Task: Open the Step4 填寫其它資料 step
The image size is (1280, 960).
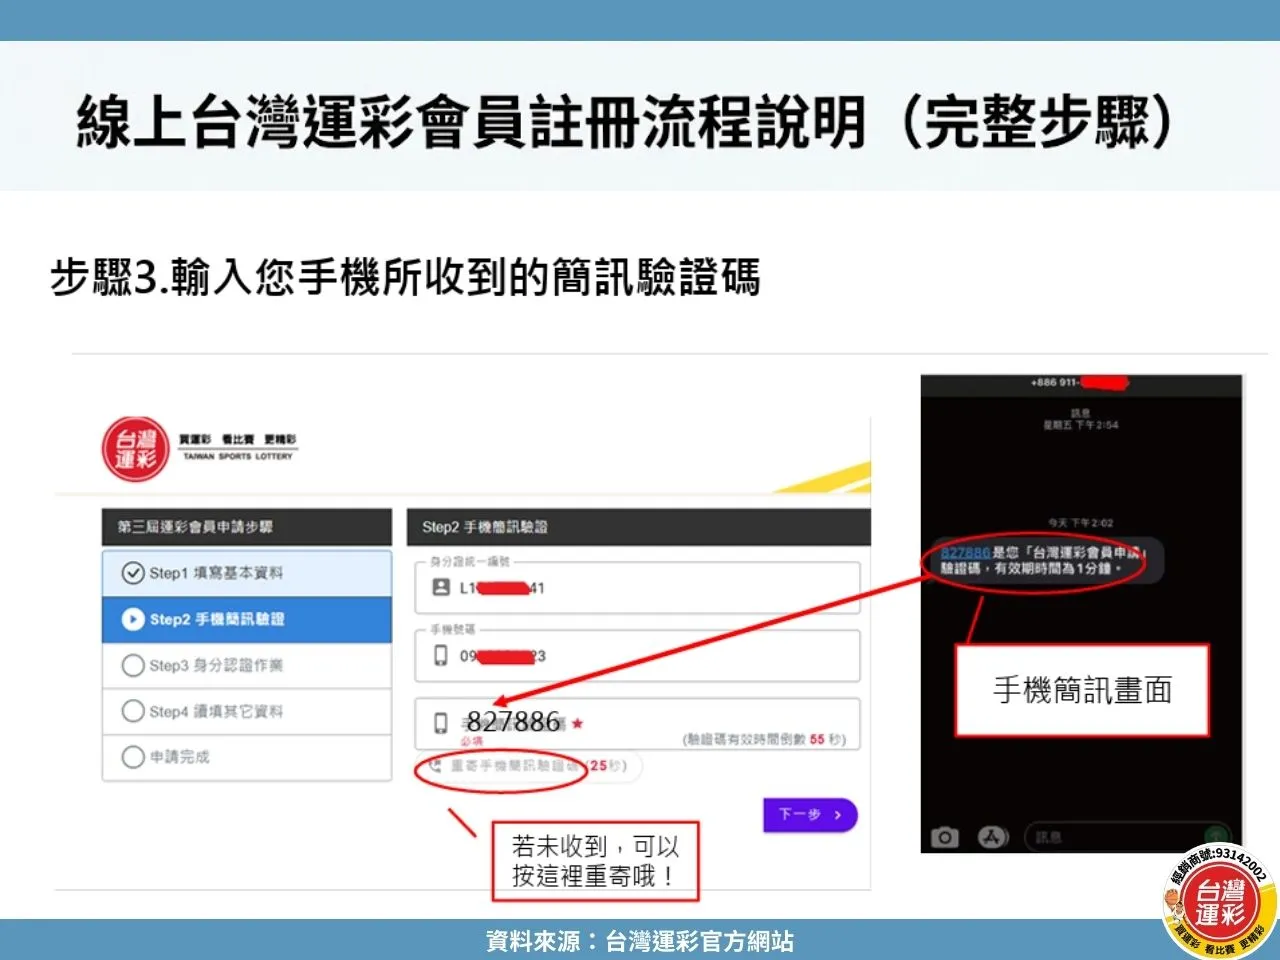Action: pos(247,711)
